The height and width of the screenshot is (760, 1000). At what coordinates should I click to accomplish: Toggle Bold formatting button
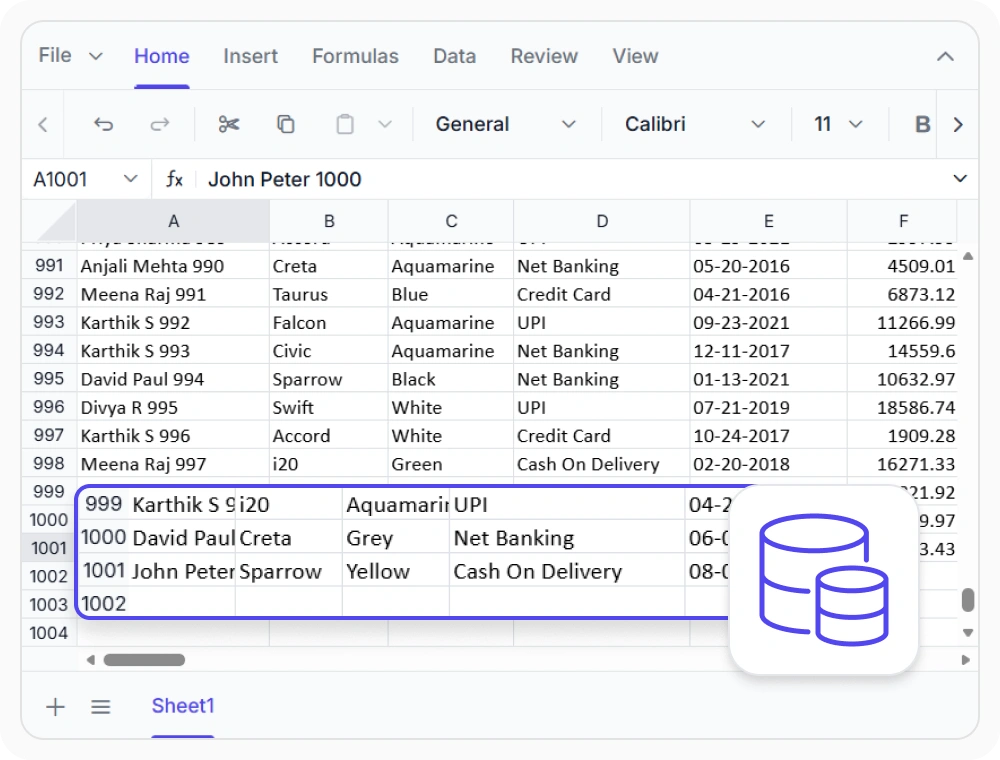tap(922, 124)
